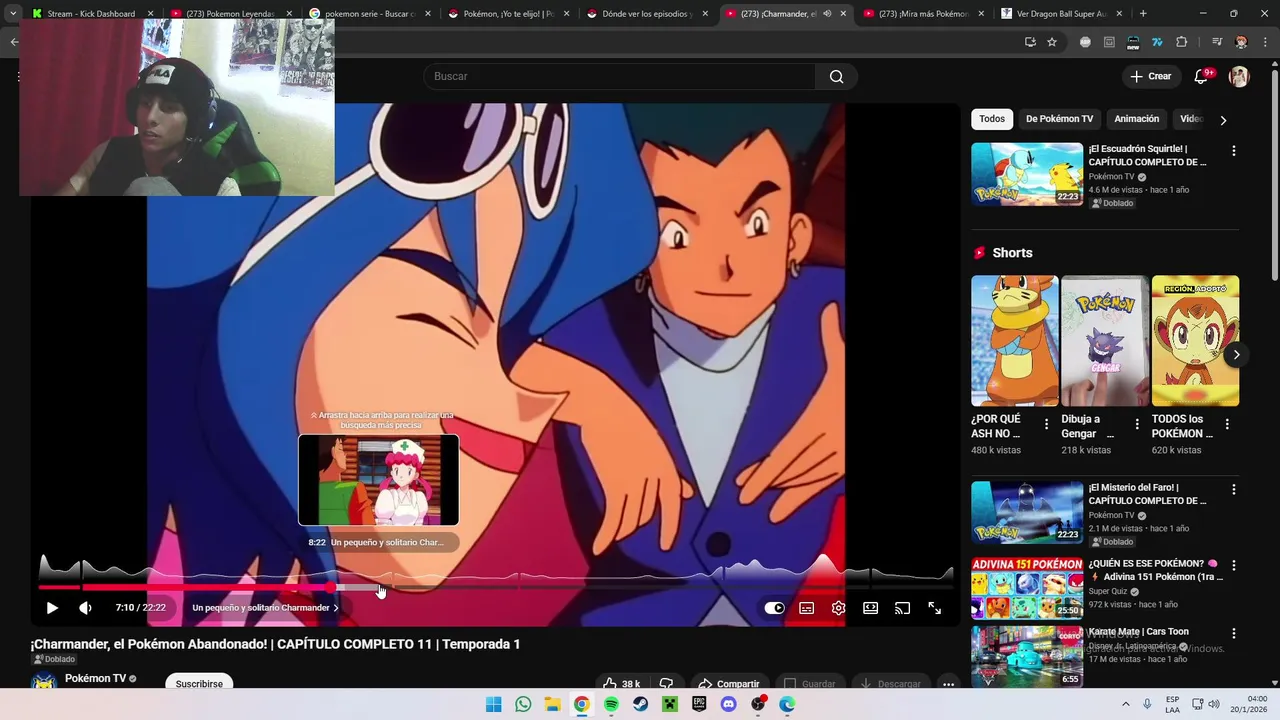Select the Todos filter chip

pos(992,119)
